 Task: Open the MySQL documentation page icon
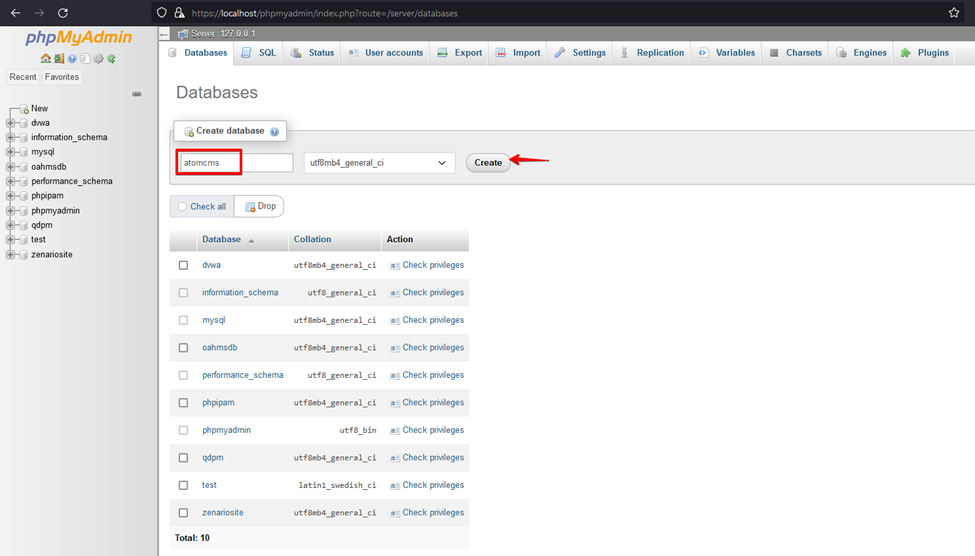(x=85, y=58)
